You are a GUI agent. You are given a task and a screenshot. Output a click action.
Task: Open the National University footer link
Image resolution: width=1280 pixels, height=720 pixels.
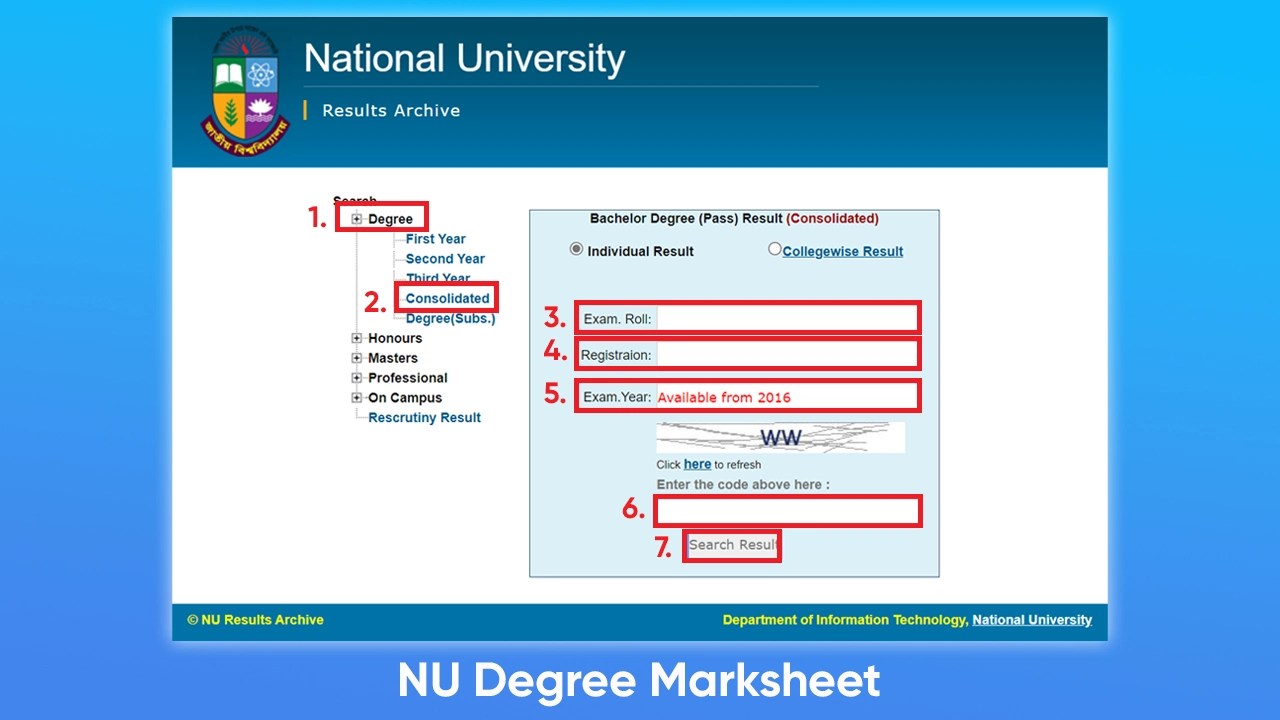1032,619
